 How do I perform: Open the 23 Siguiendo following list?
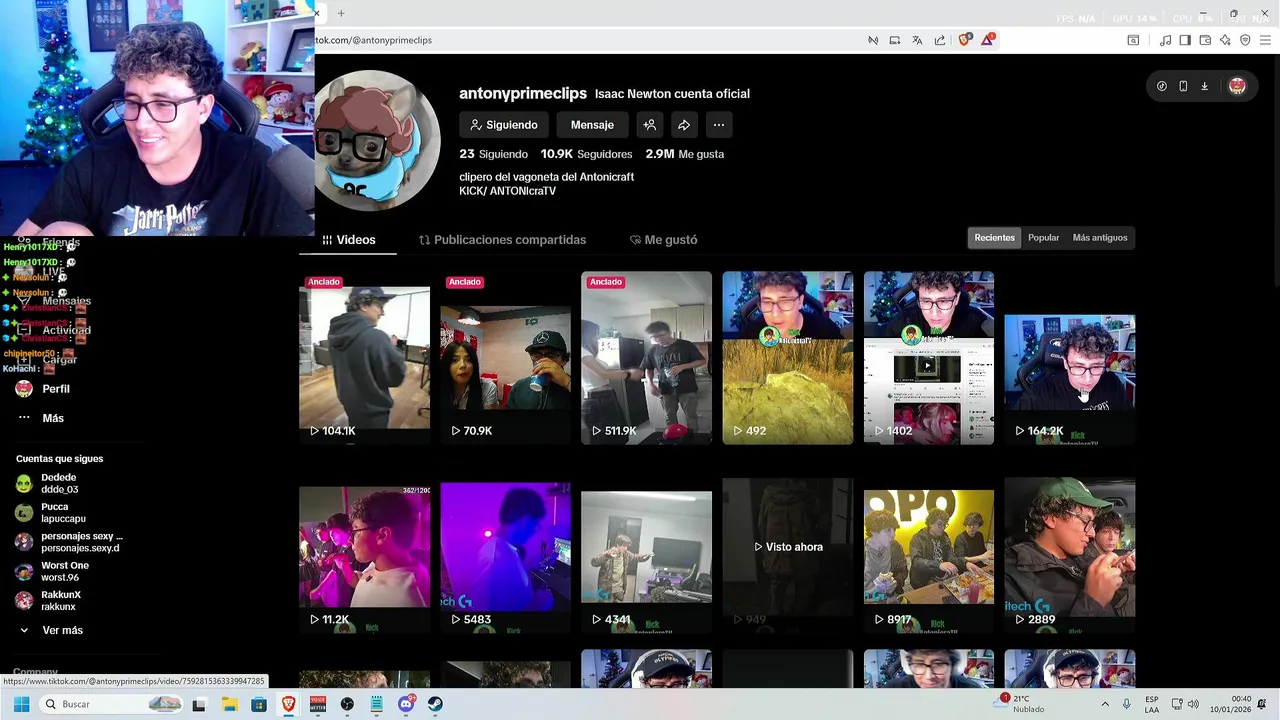pyautogui.click(x=493, y=154)
